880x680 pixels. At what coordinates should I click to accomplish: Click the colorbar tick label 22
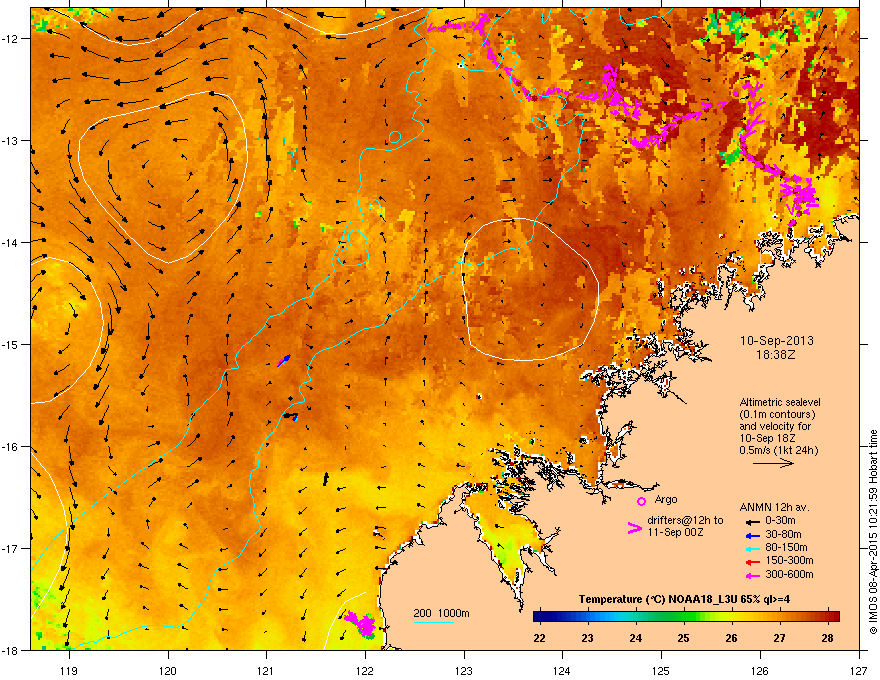click(539, 638)
